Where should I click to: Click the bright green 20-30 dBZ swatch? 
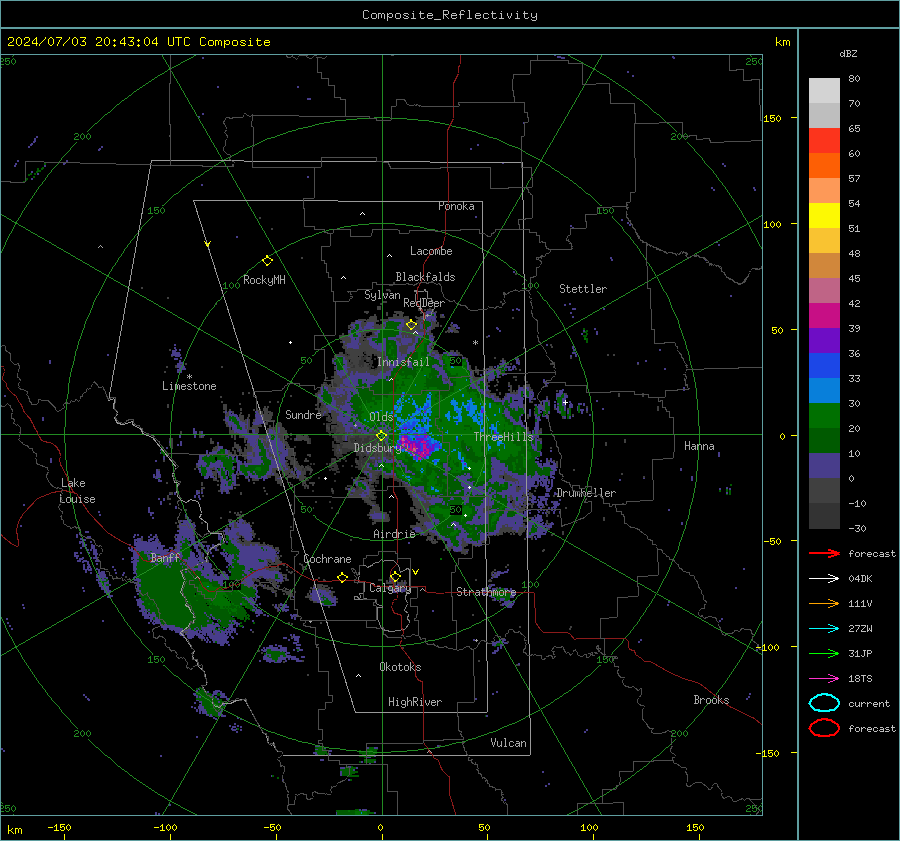click(824, 416)
